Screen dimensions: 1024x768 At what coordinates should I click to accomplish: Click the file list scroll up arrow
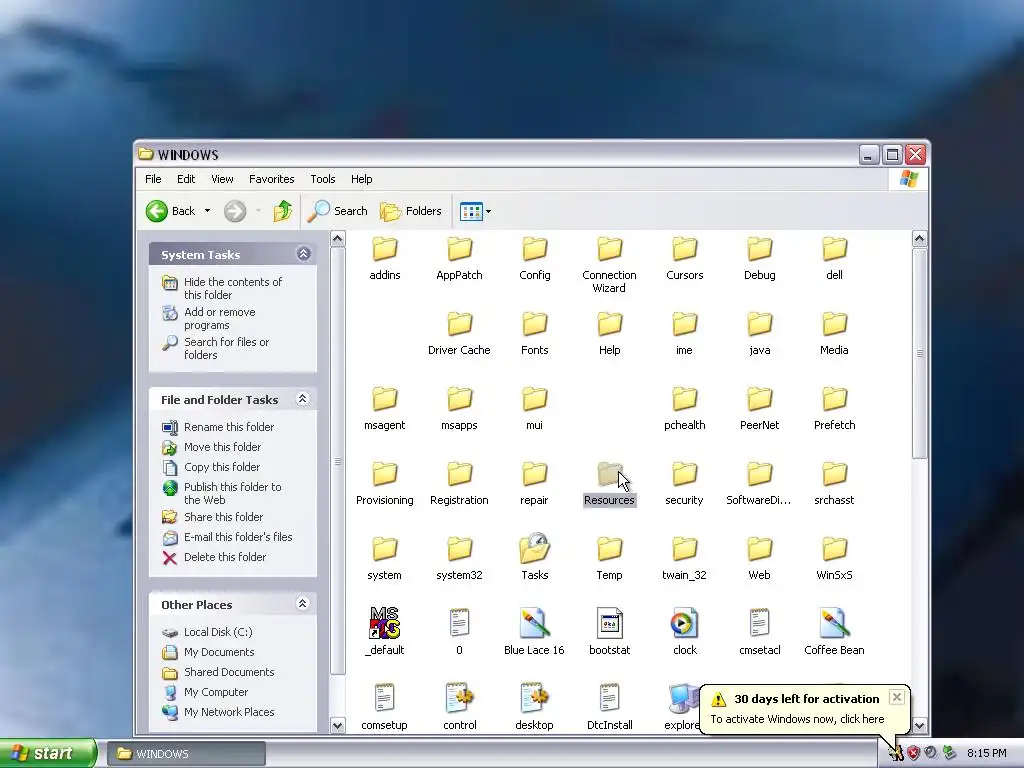920,238
